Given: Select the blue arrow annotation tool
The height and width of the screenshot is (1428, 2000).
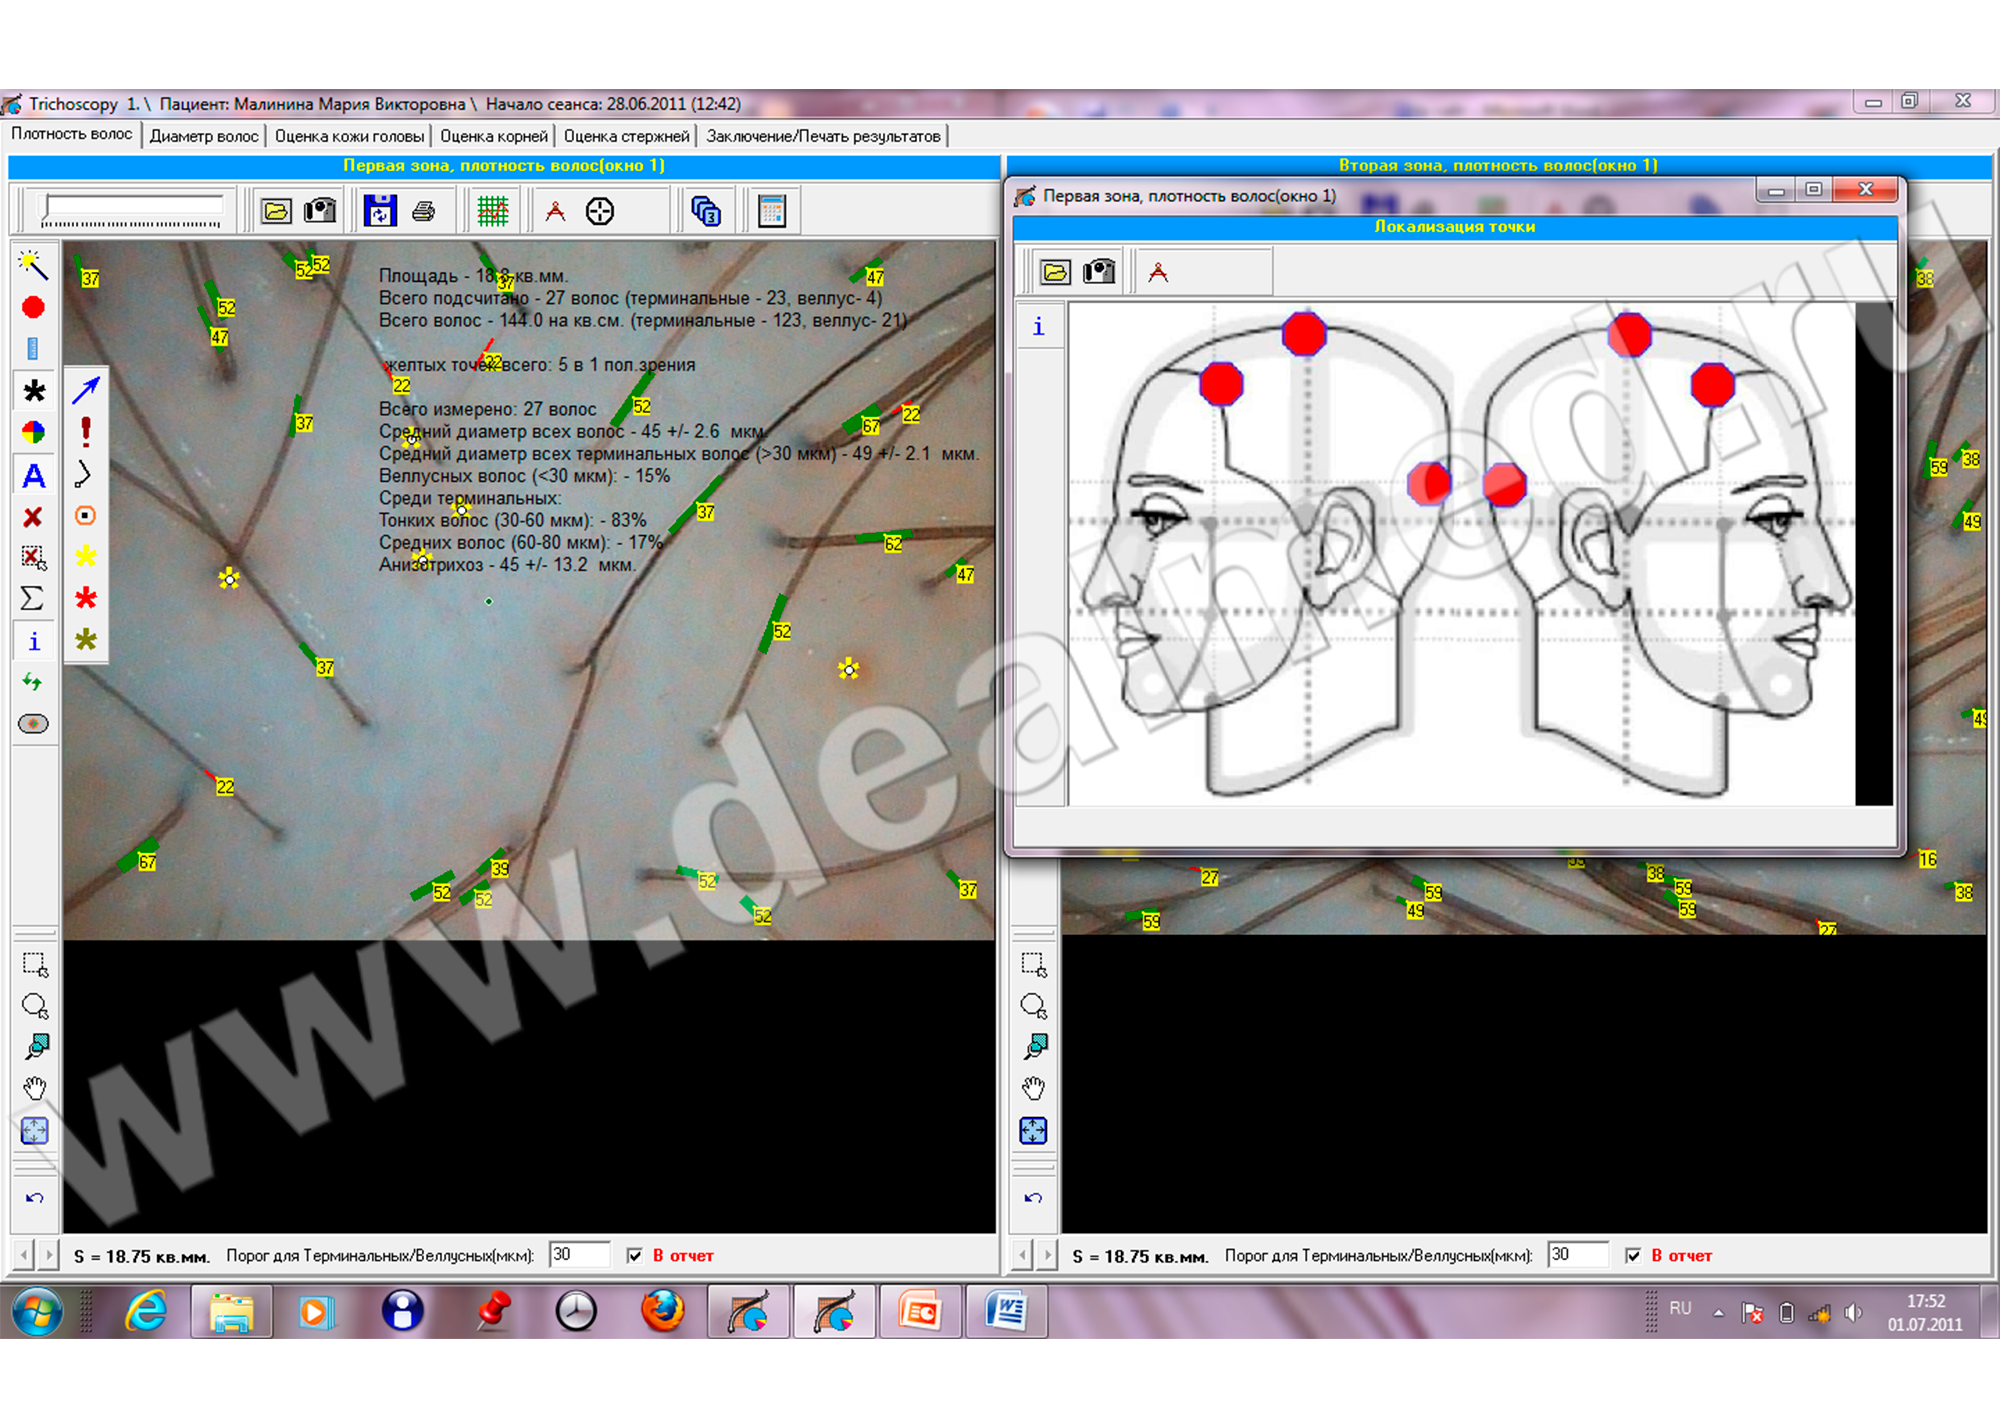Looking at the screenshot, I should pyautogui.click(x=86, y=390).
